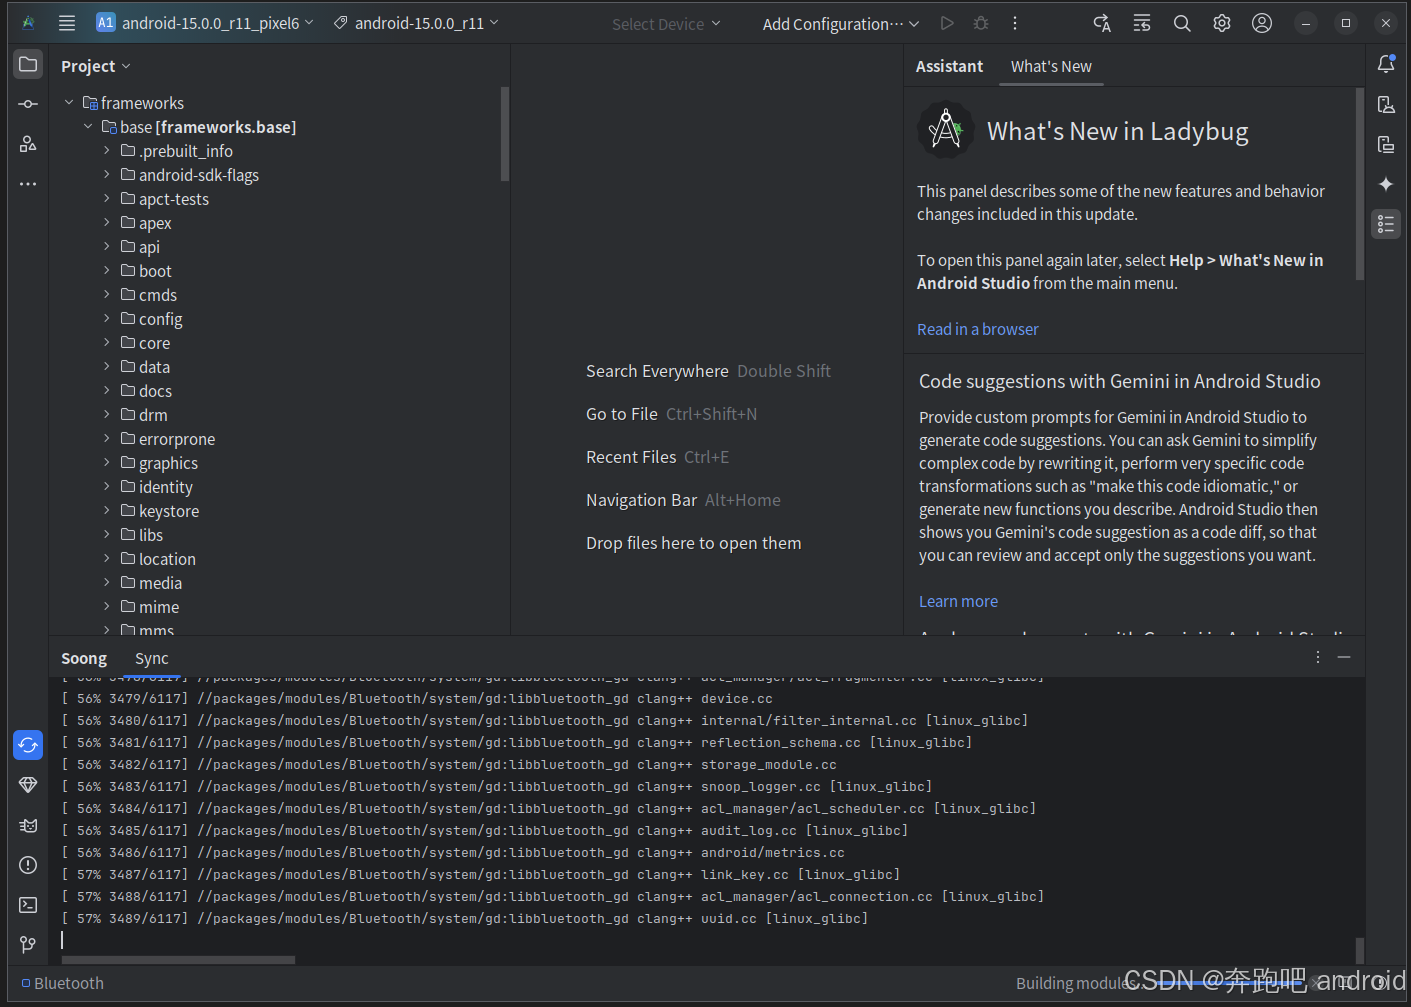Image resolution: width=1411 pixels, height=1007 pixels.
Task: Show more tool windows in the left sidebar
Action: pyautogui.click(x=28, y=184)
